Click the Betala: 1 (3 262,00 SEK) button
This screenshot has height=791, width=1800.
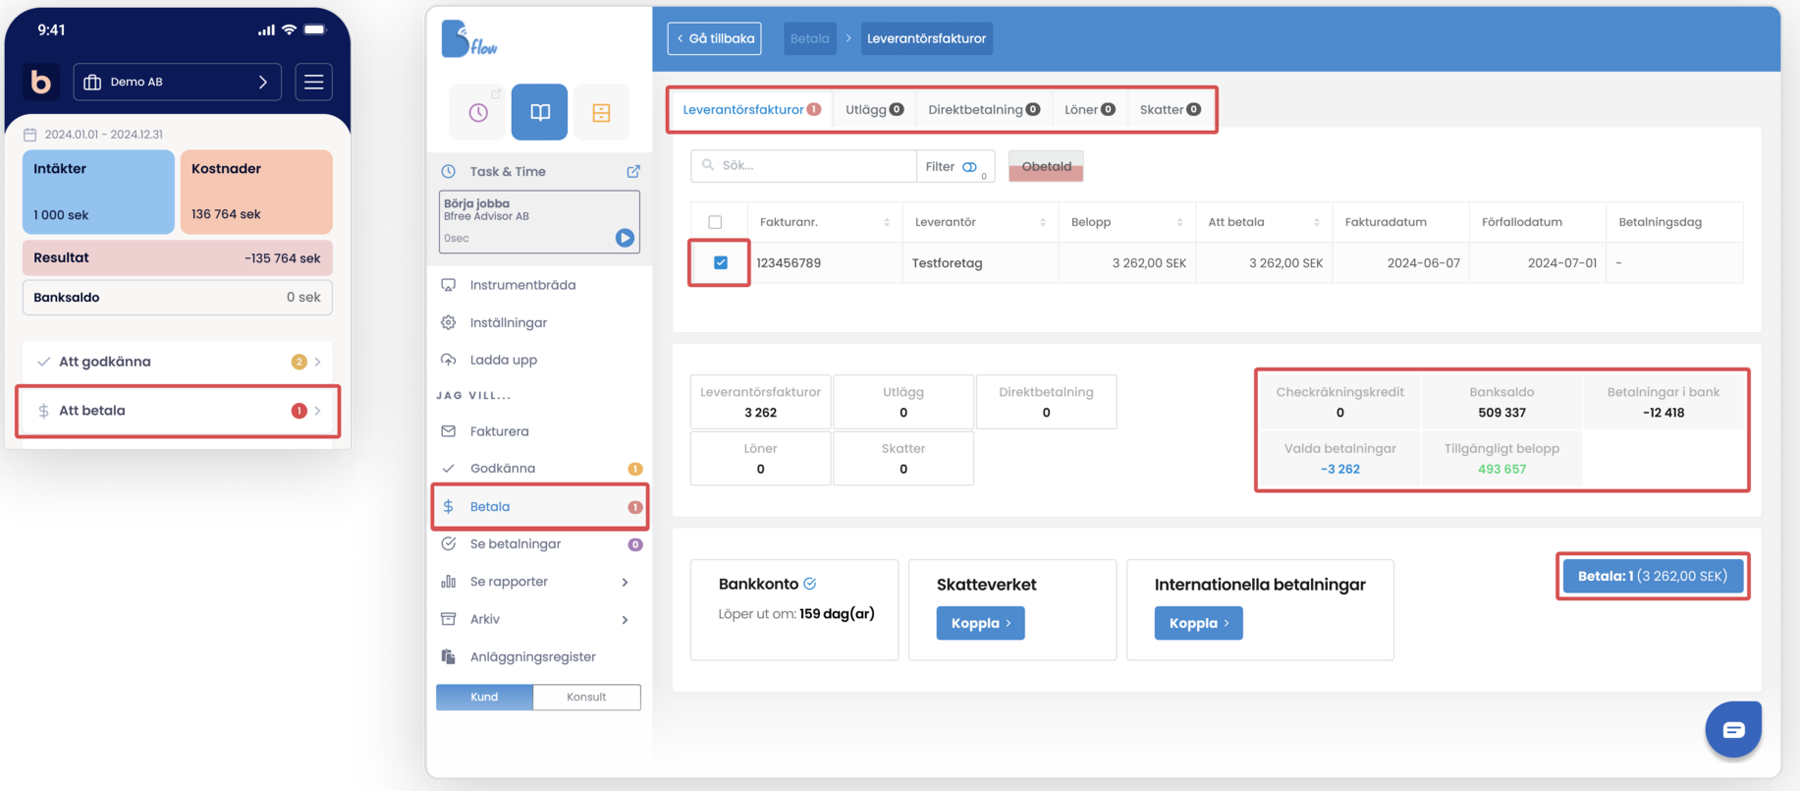(x=1652, y=576)
